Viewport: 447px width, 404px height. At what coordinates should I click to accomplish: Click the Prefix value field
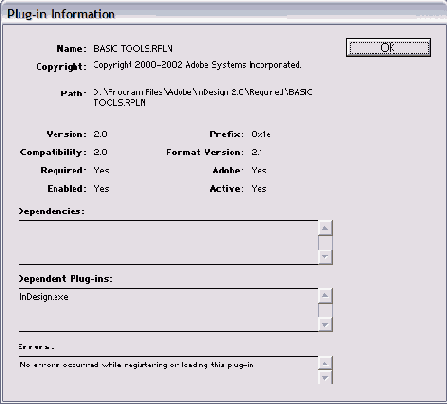261,134
